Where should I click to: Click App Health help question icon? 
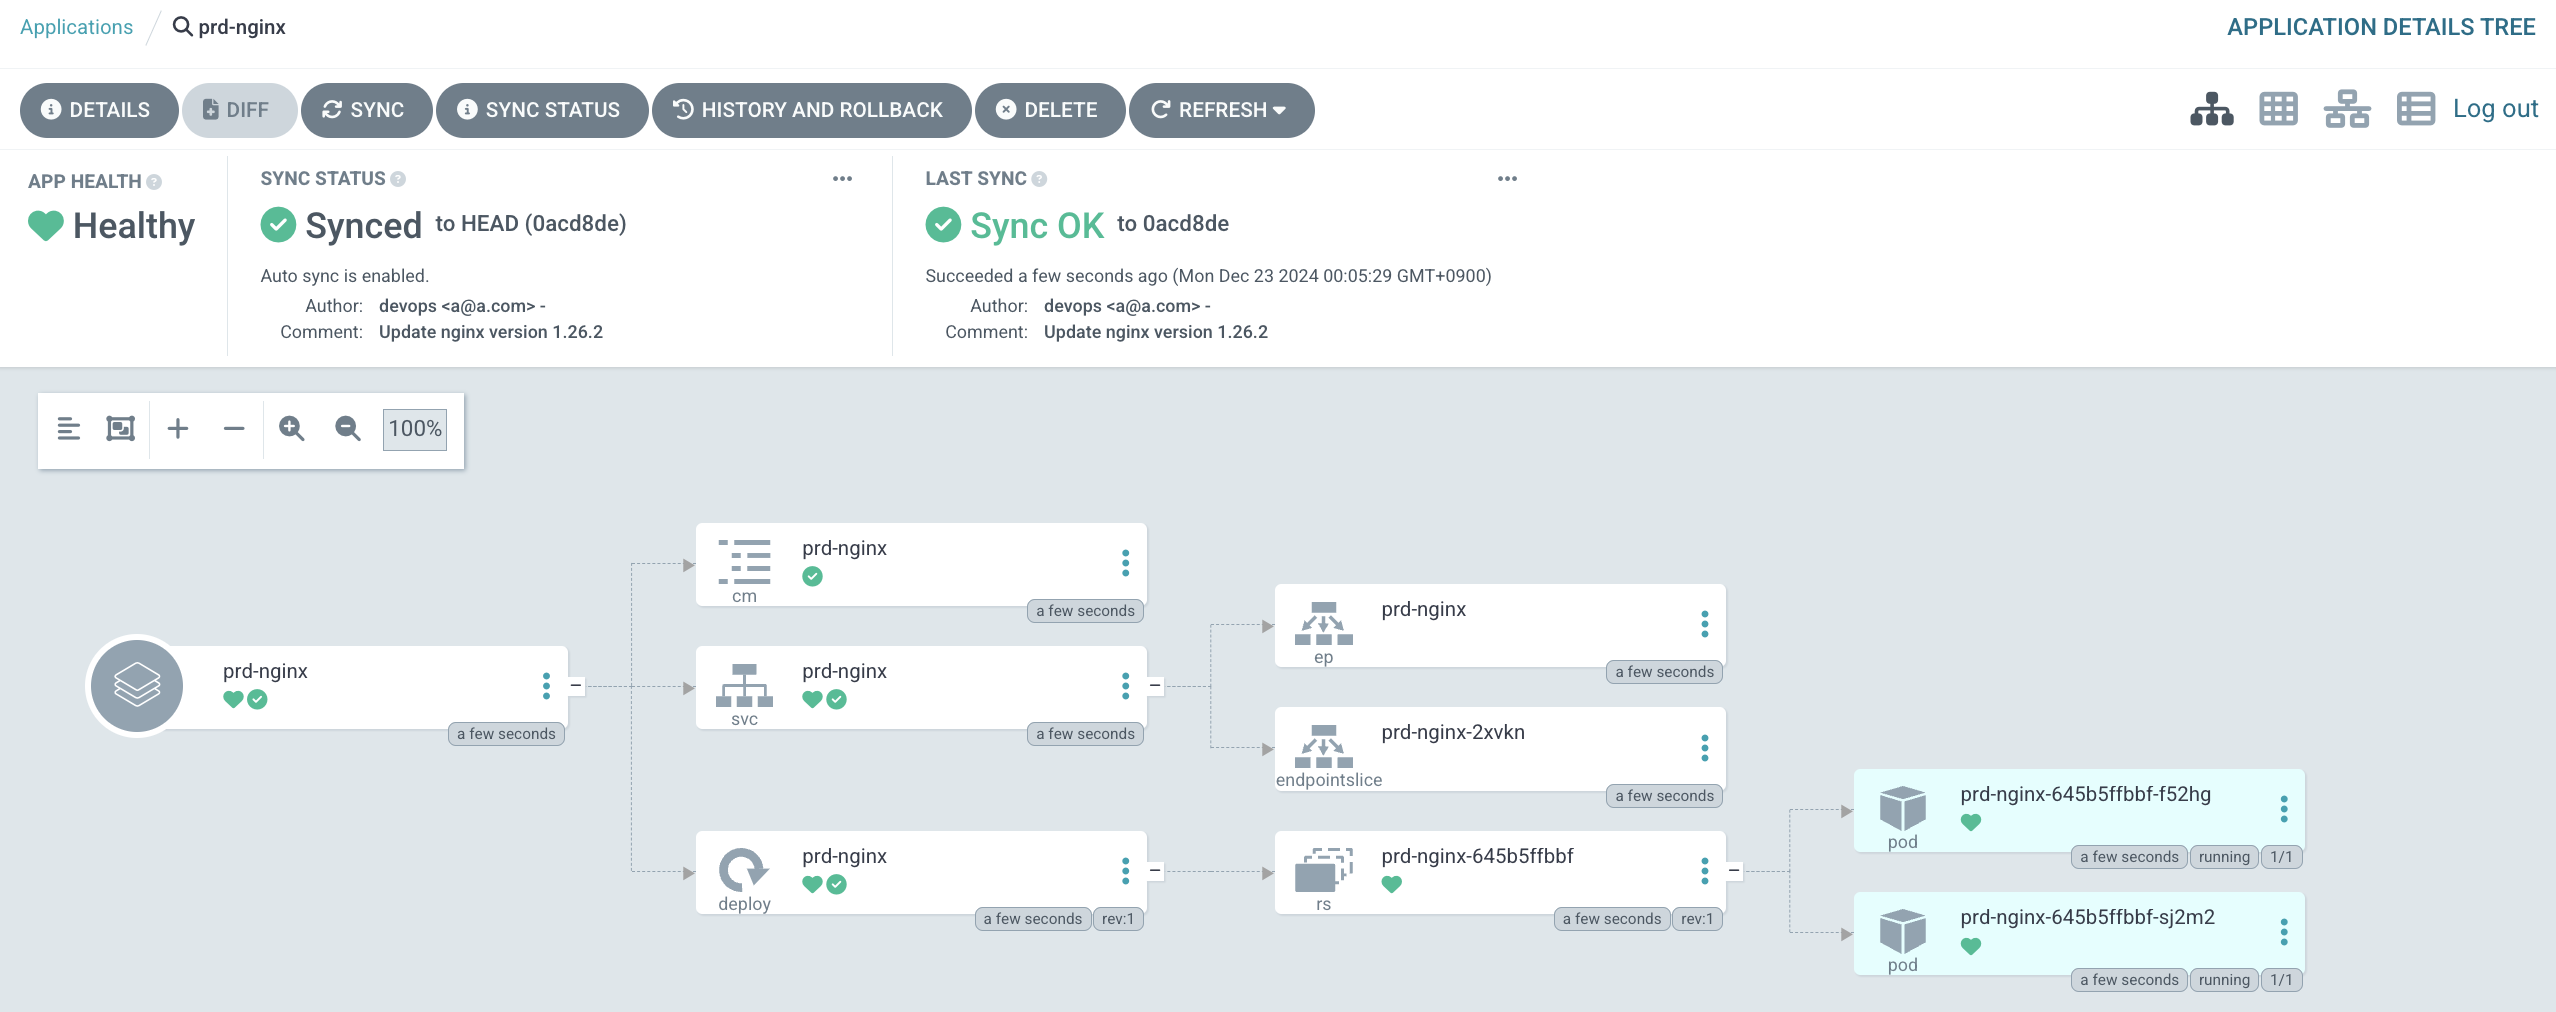tap(154, 182)
